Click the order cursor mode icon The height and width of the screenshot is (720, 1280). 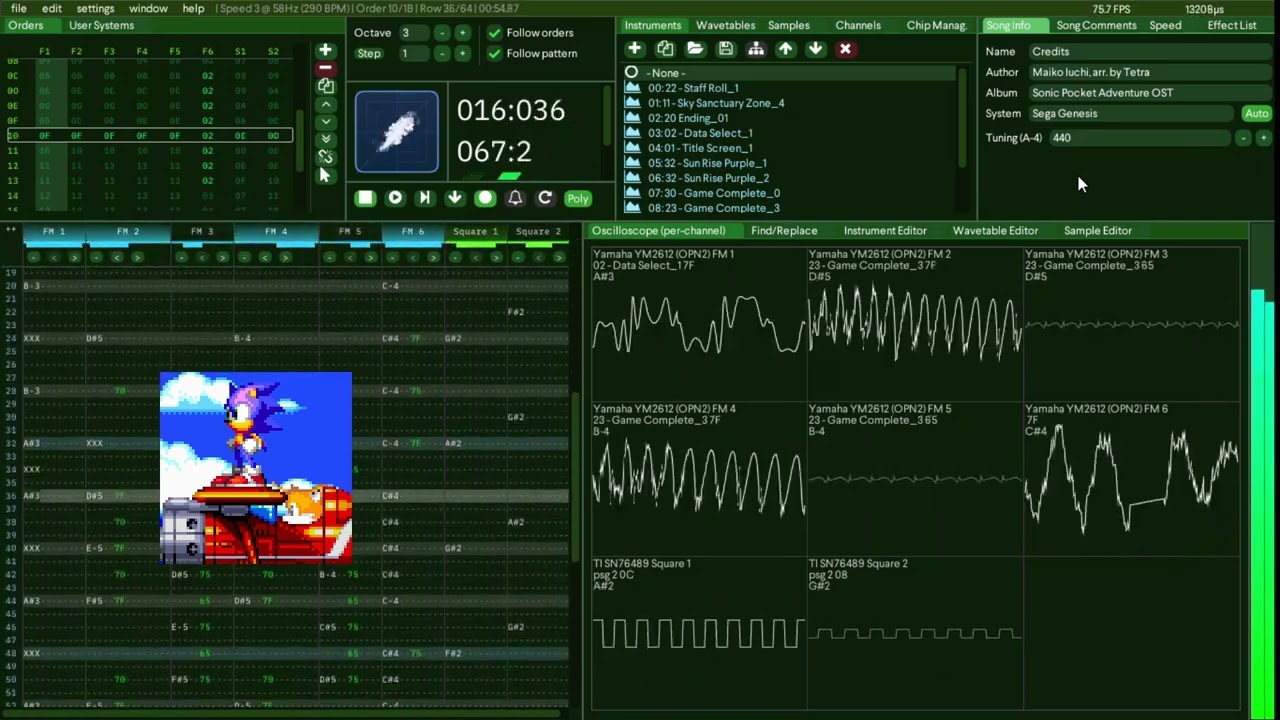pos(325,175)
